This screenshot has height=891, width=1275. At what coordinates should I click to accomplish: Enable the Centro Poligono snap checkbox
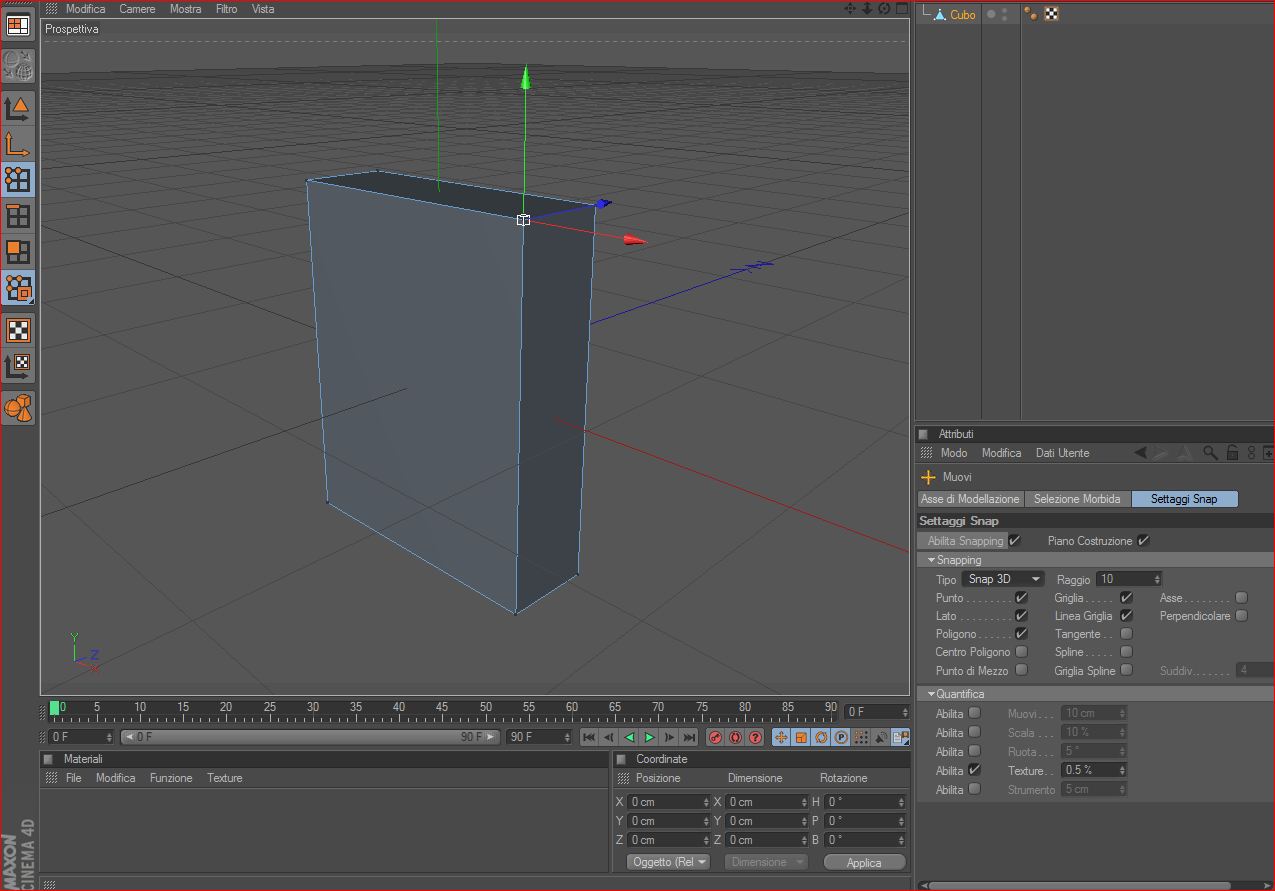[1021, 652]
